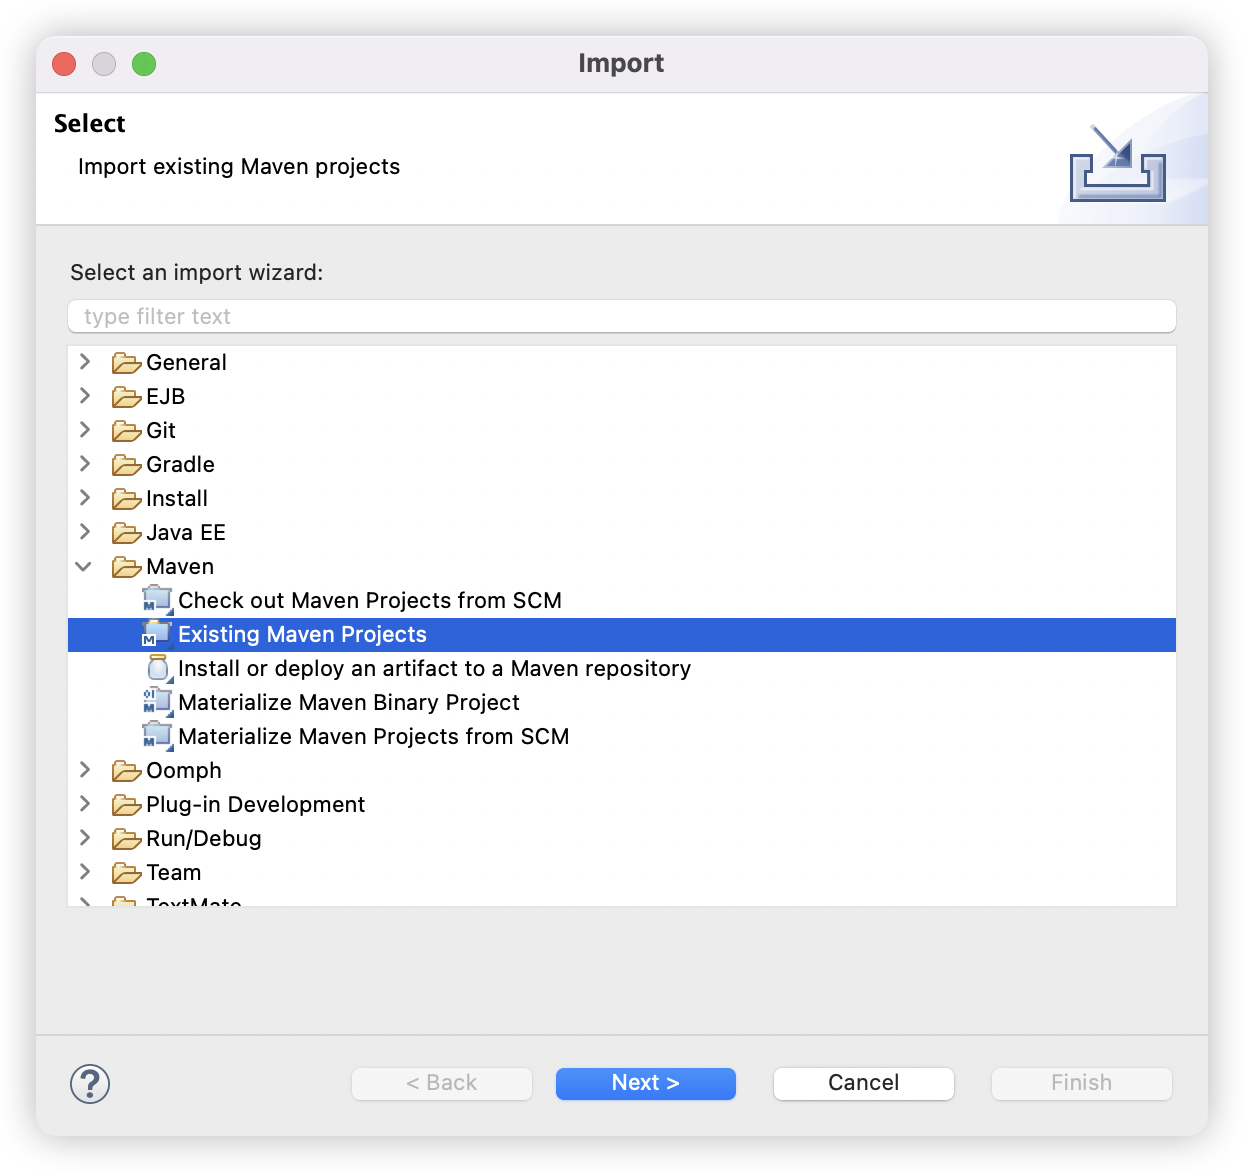Select the Run/Debug label
Image resolution: width=1244 pixels, height=1172 pixels.
pos(204,839)
